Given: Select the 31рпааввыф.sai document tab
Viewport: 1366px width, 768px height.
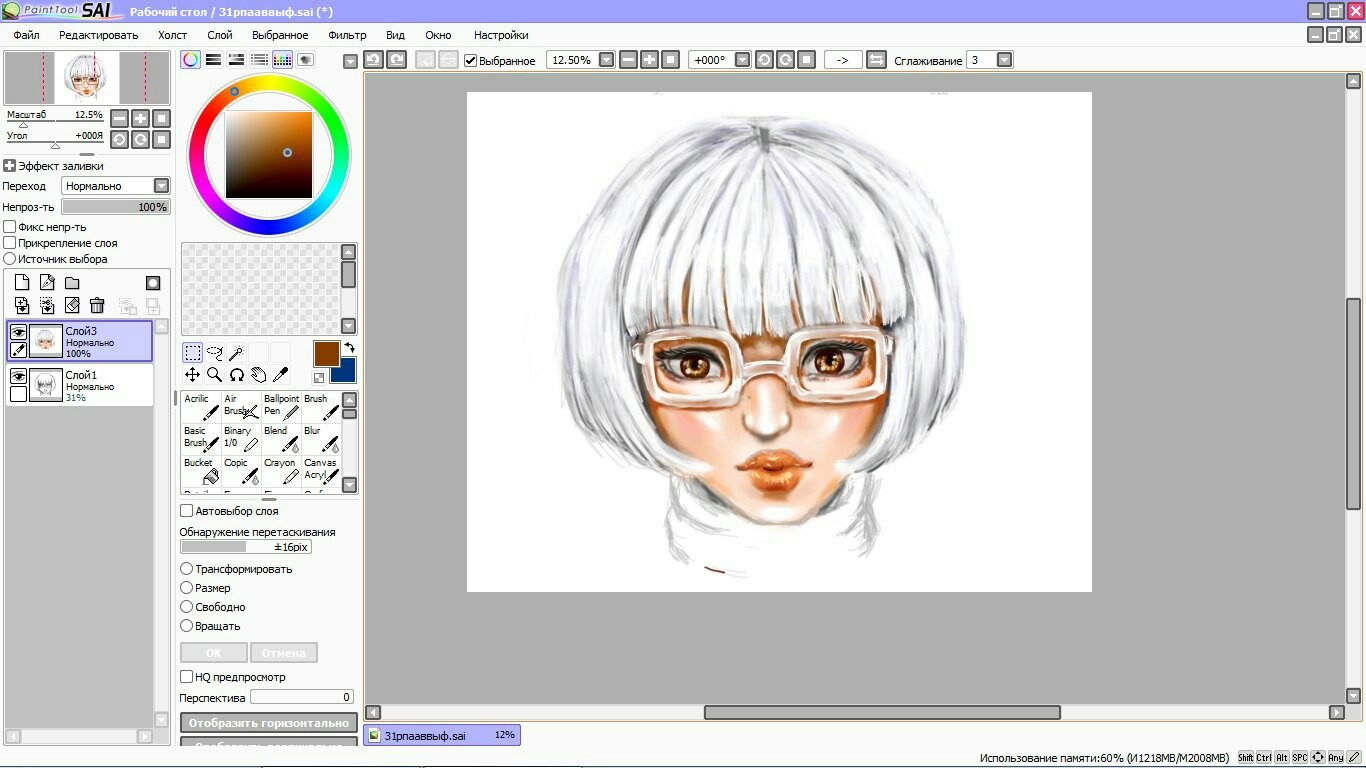Looking at the screenshot, I should click(x=442, y=735).
